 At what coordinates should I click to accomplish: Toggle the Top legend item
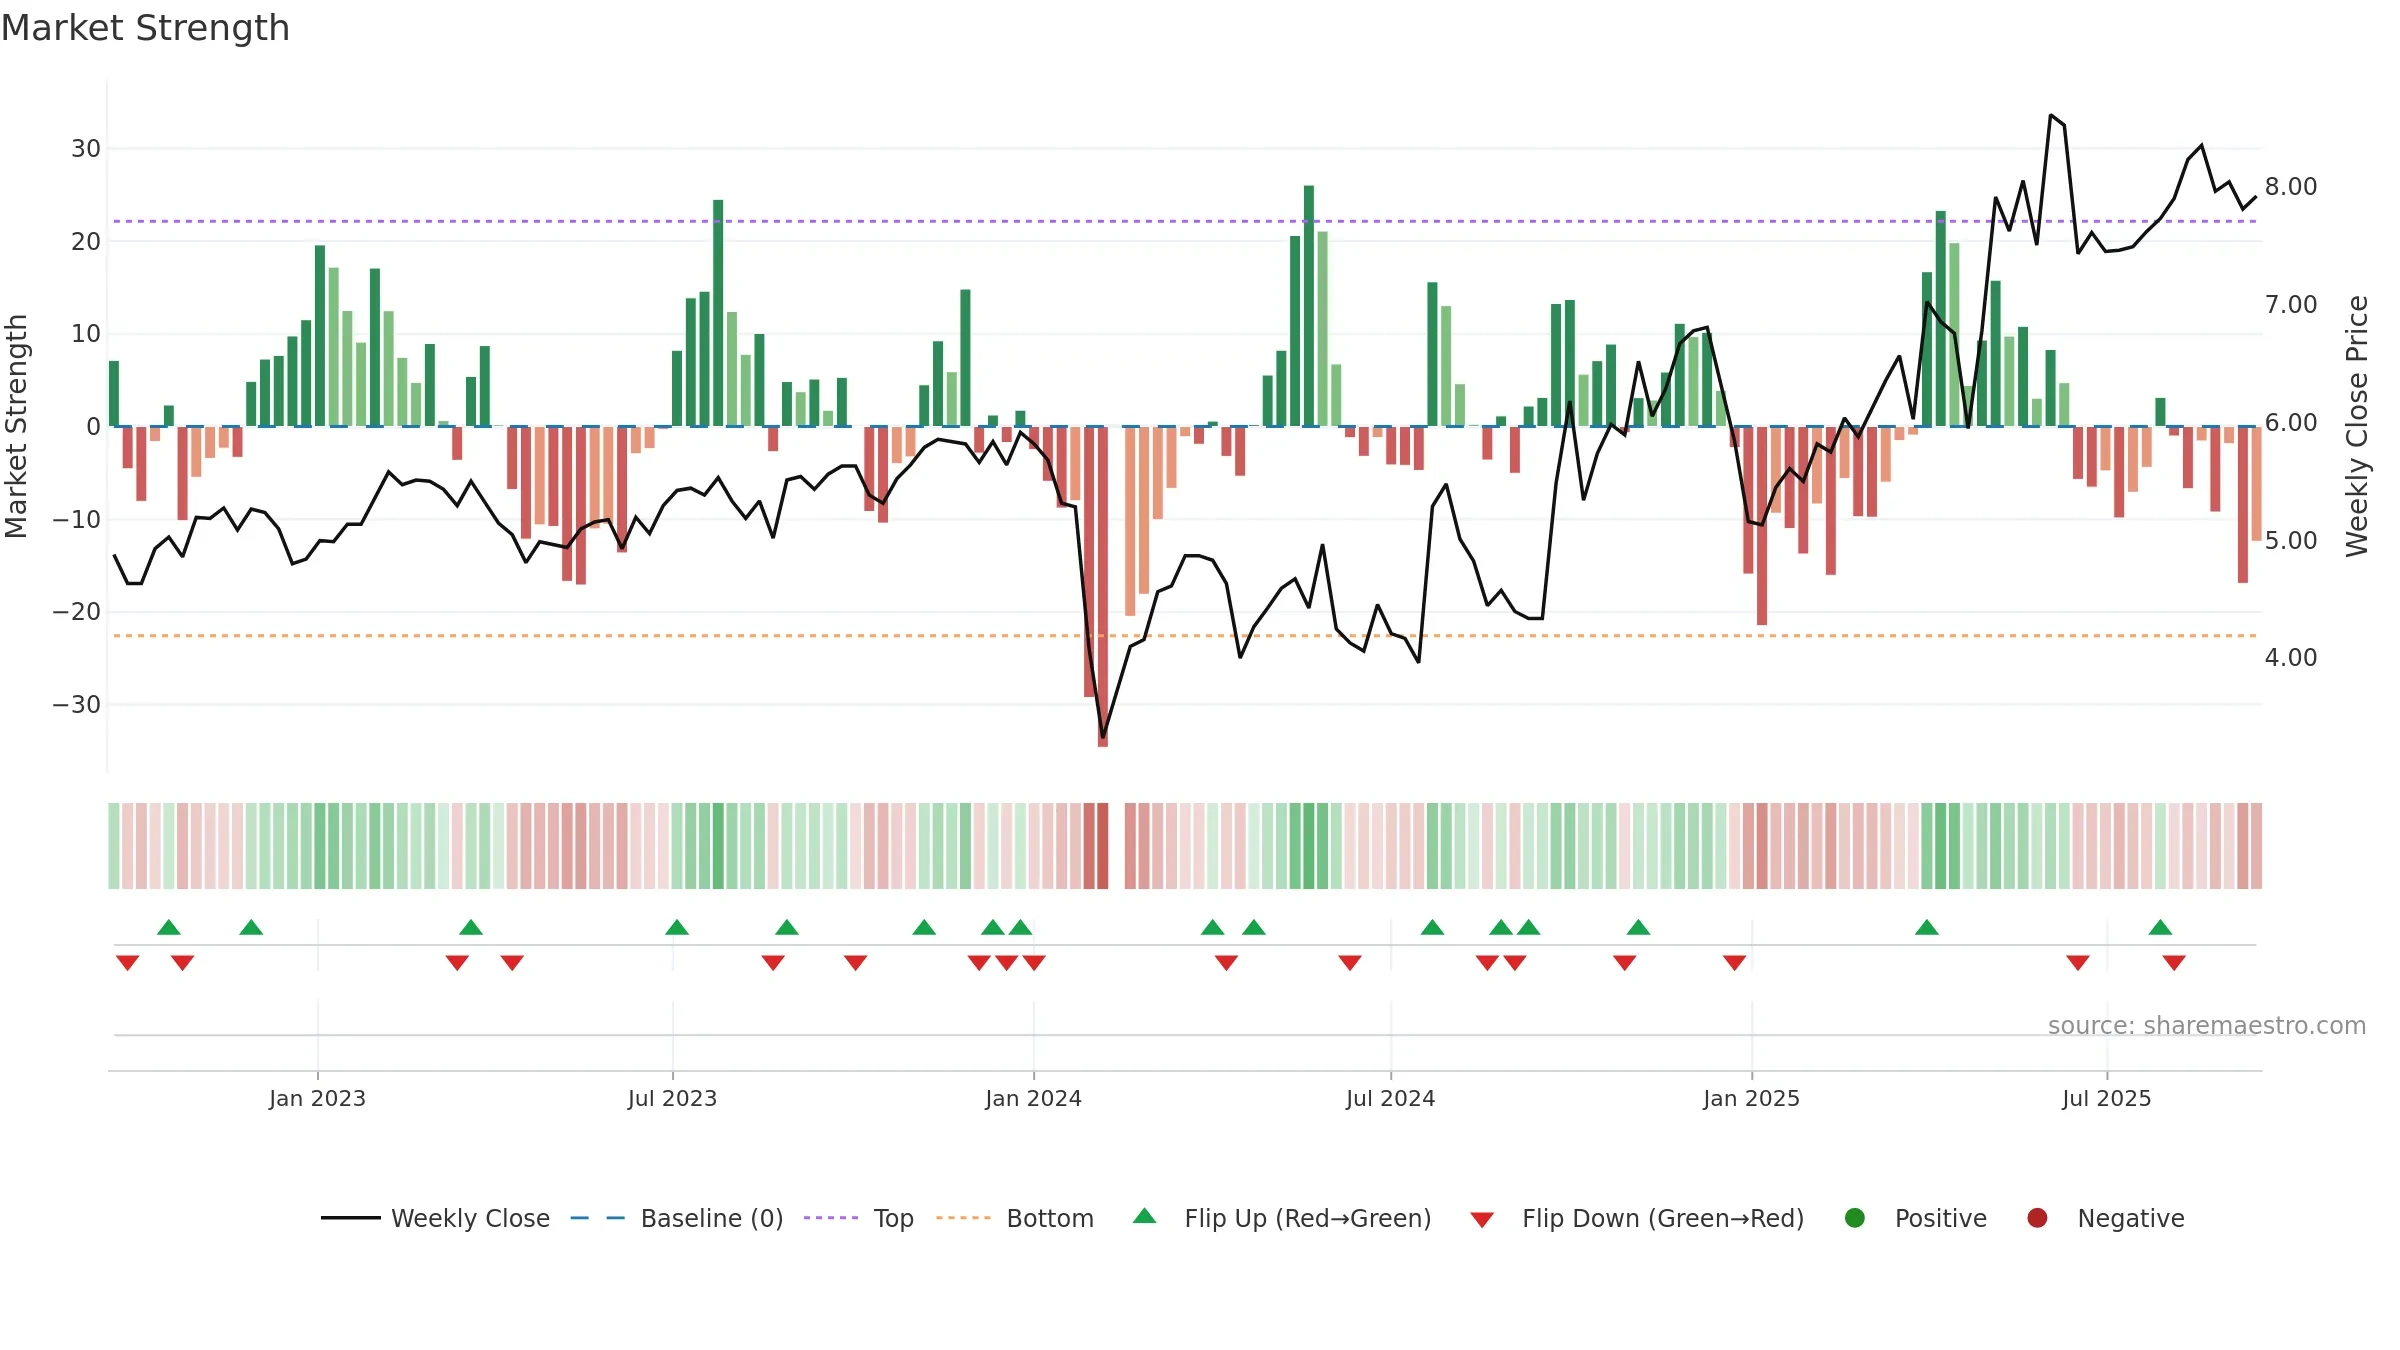(x=859, y=1218)
